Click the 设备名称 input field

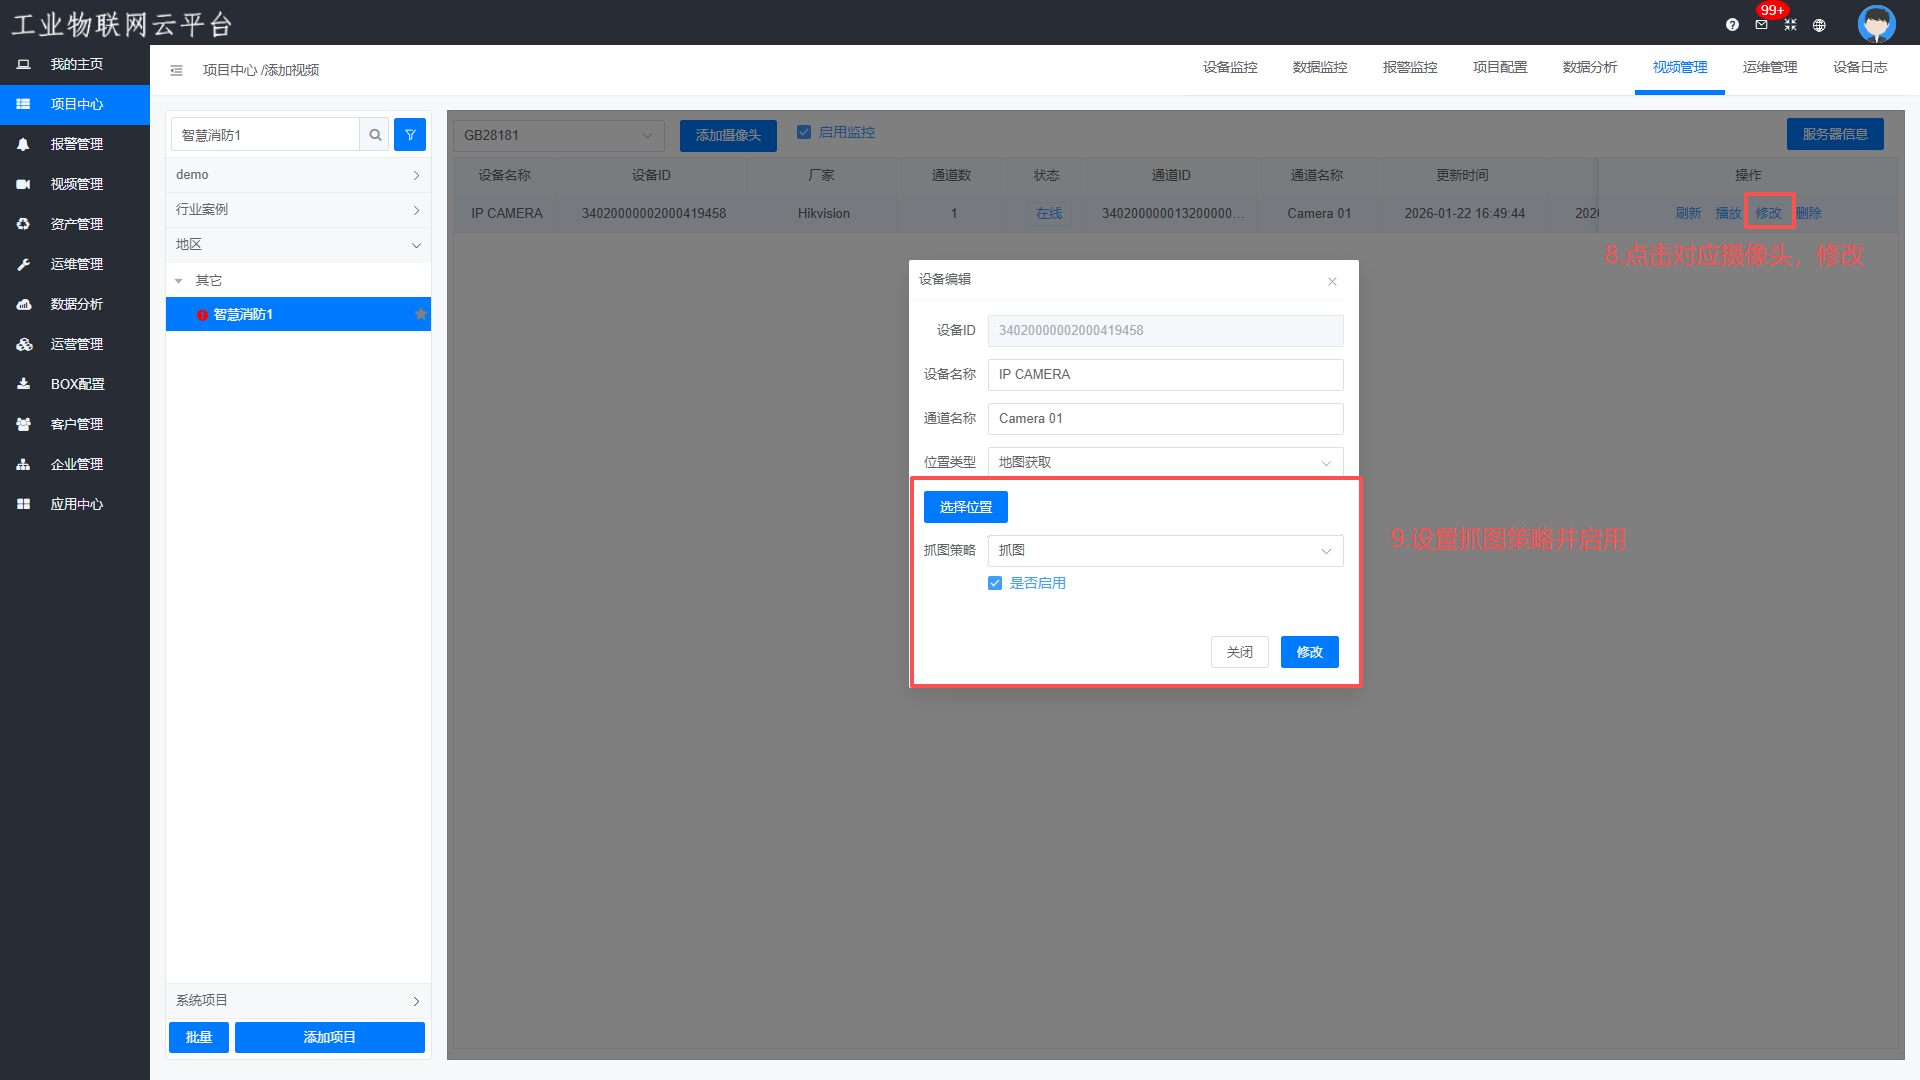[x=1165, y=375]
